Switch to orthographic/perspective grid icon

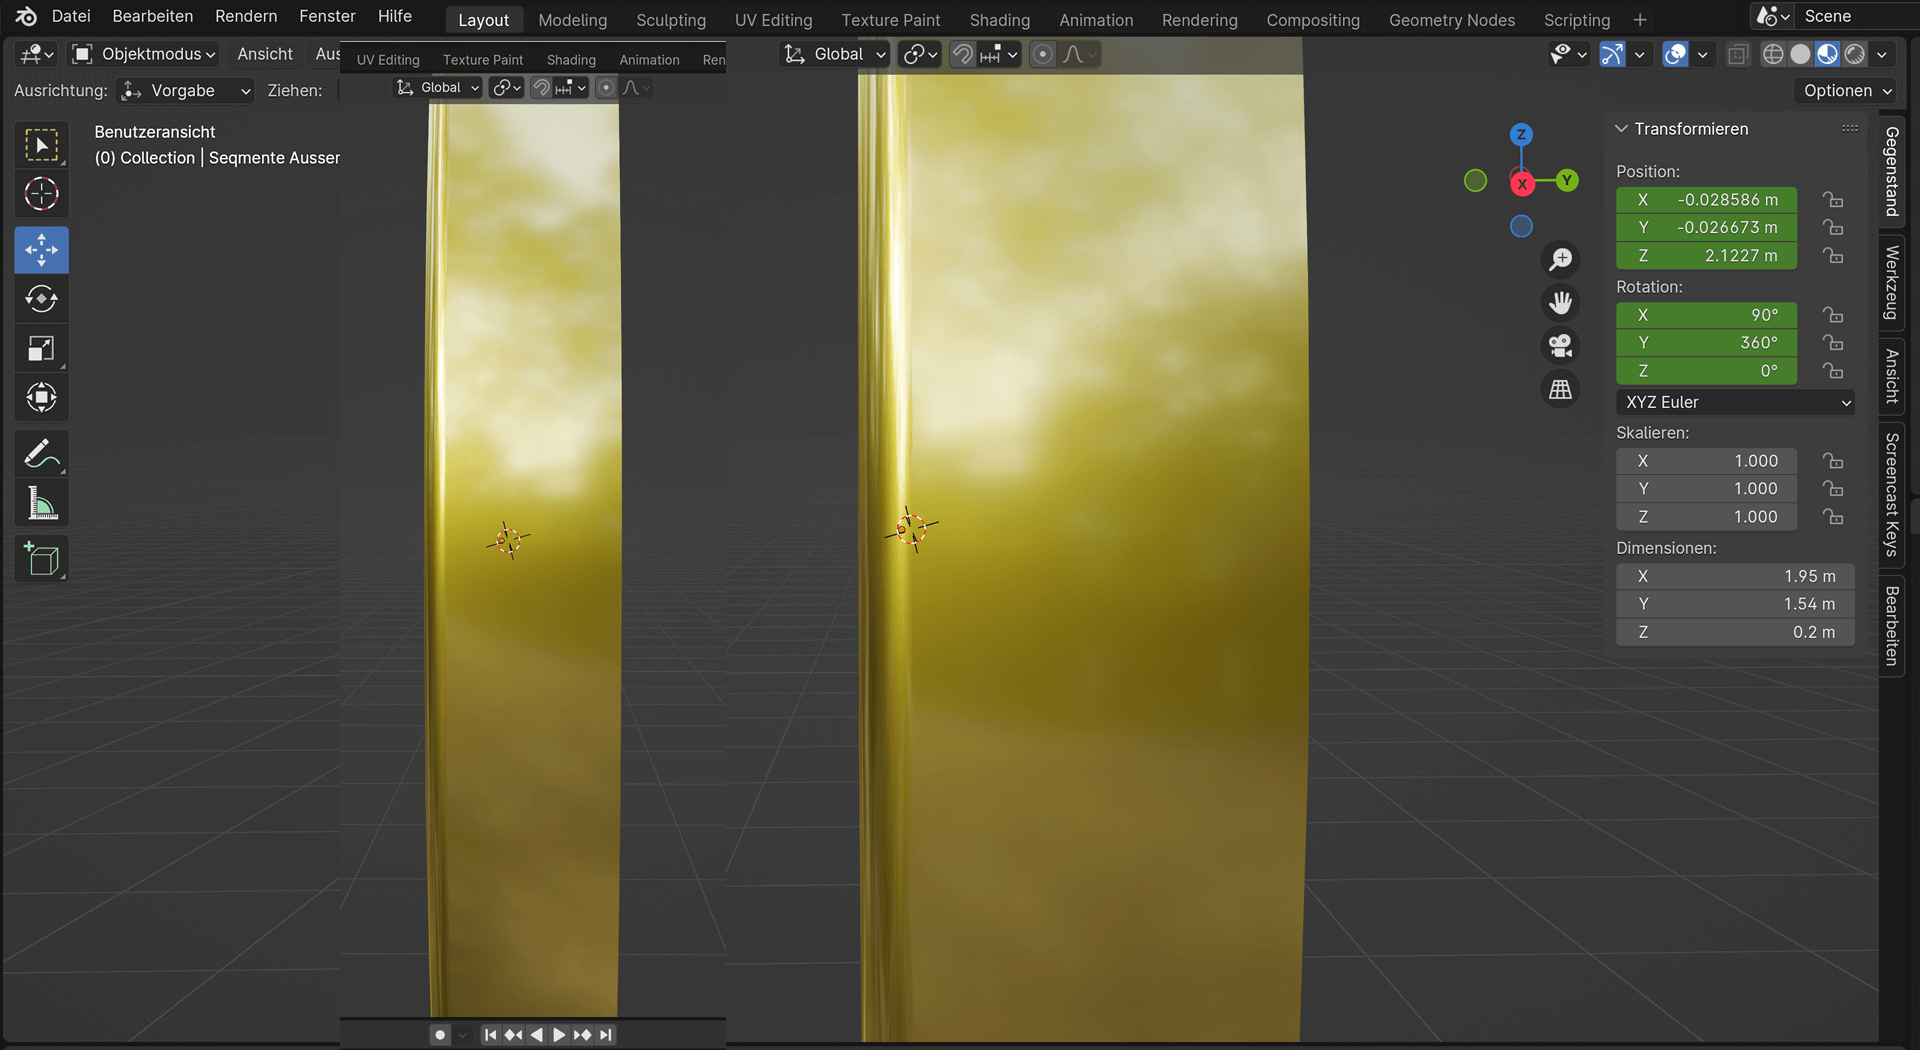click(1560, 390)
